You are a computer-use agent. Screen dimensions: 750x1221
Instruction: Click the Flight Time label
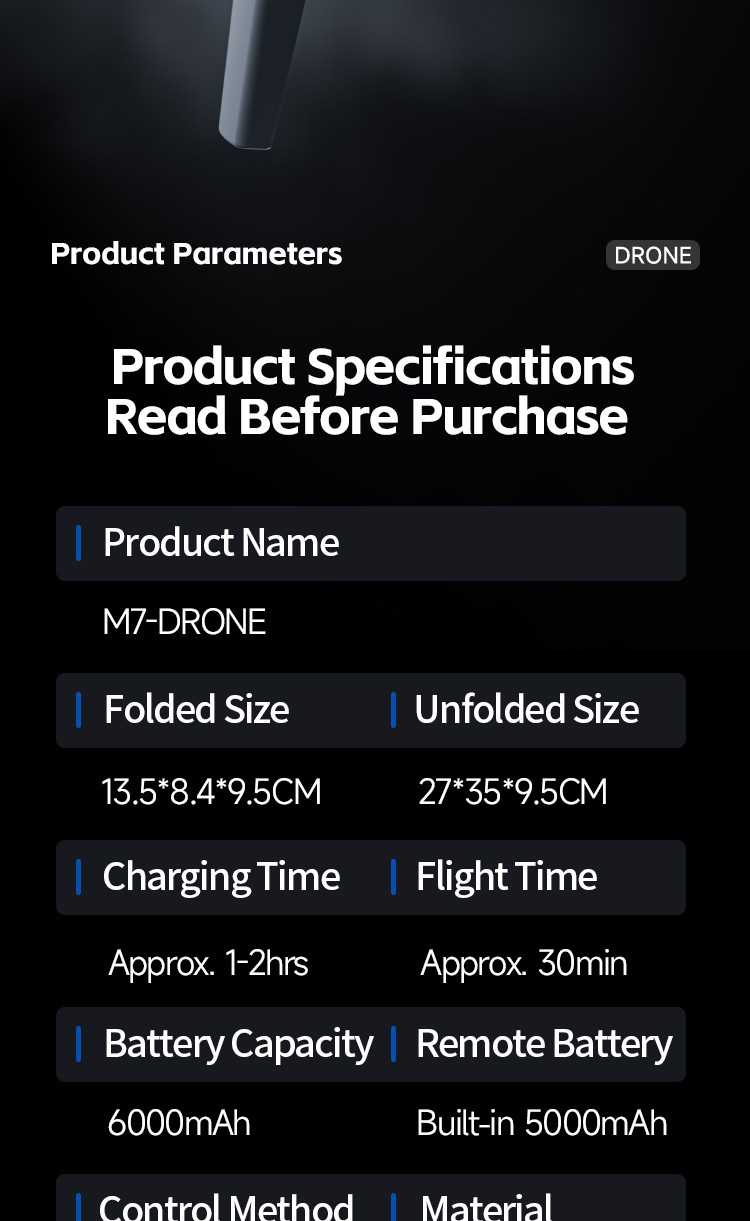[506, 877]
